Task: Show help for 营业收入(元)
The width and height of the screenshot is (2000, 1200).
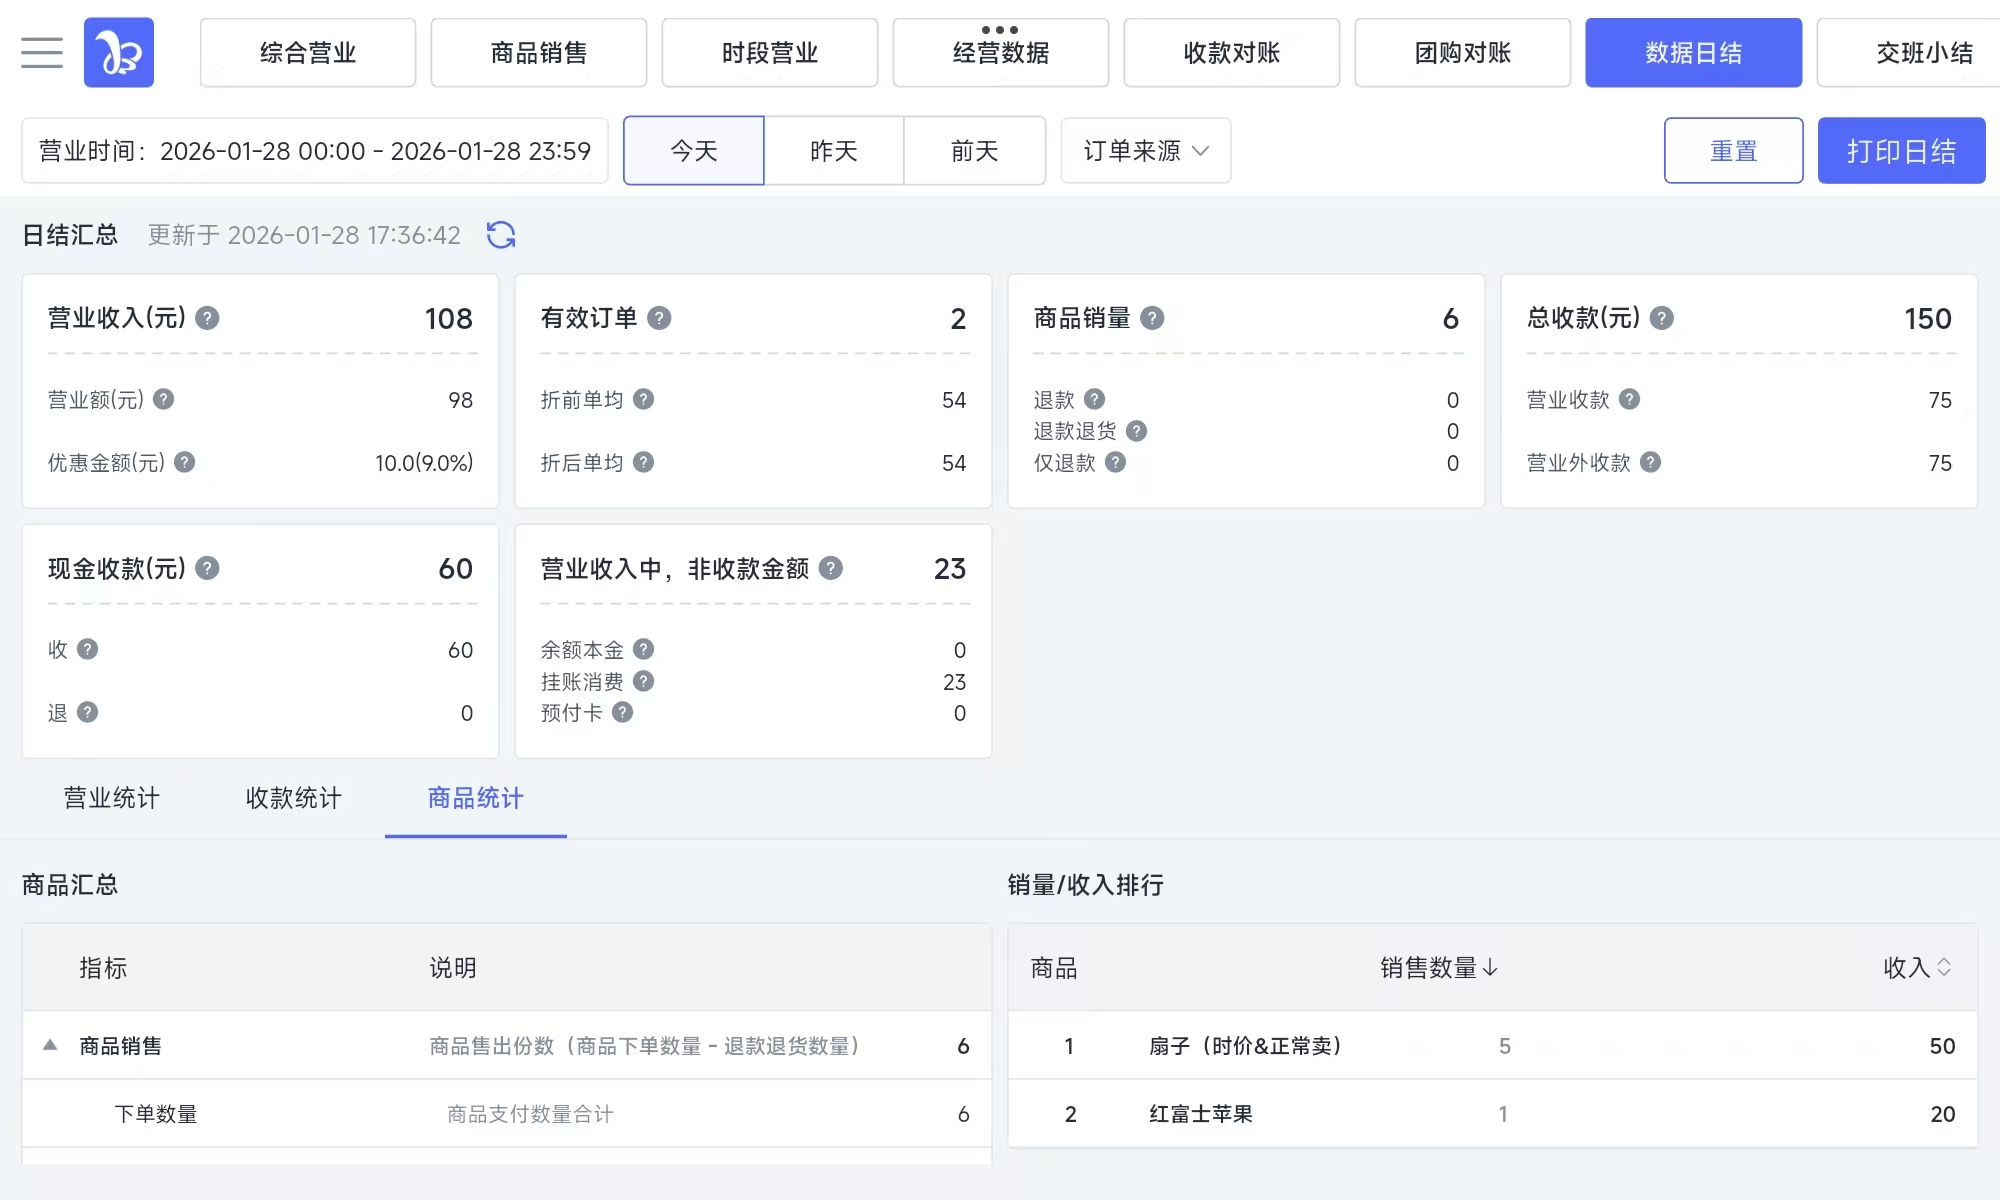Action: 207,318
